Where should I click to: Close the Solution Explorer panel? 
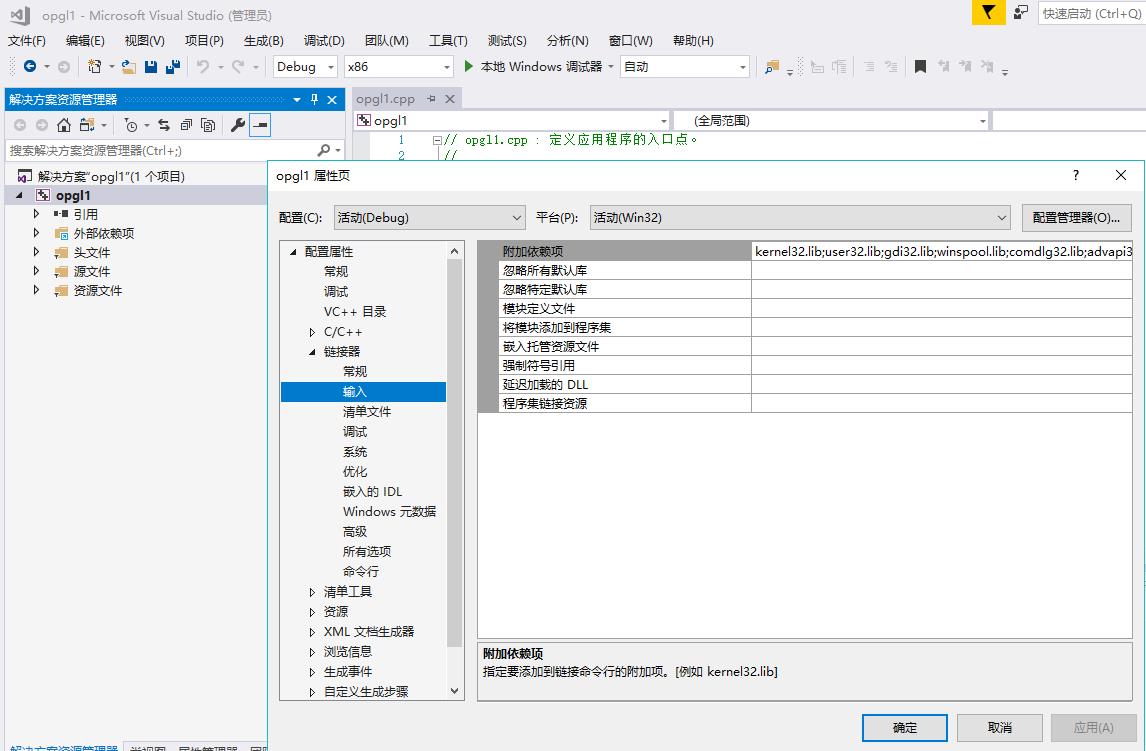(x=332, y=99)
